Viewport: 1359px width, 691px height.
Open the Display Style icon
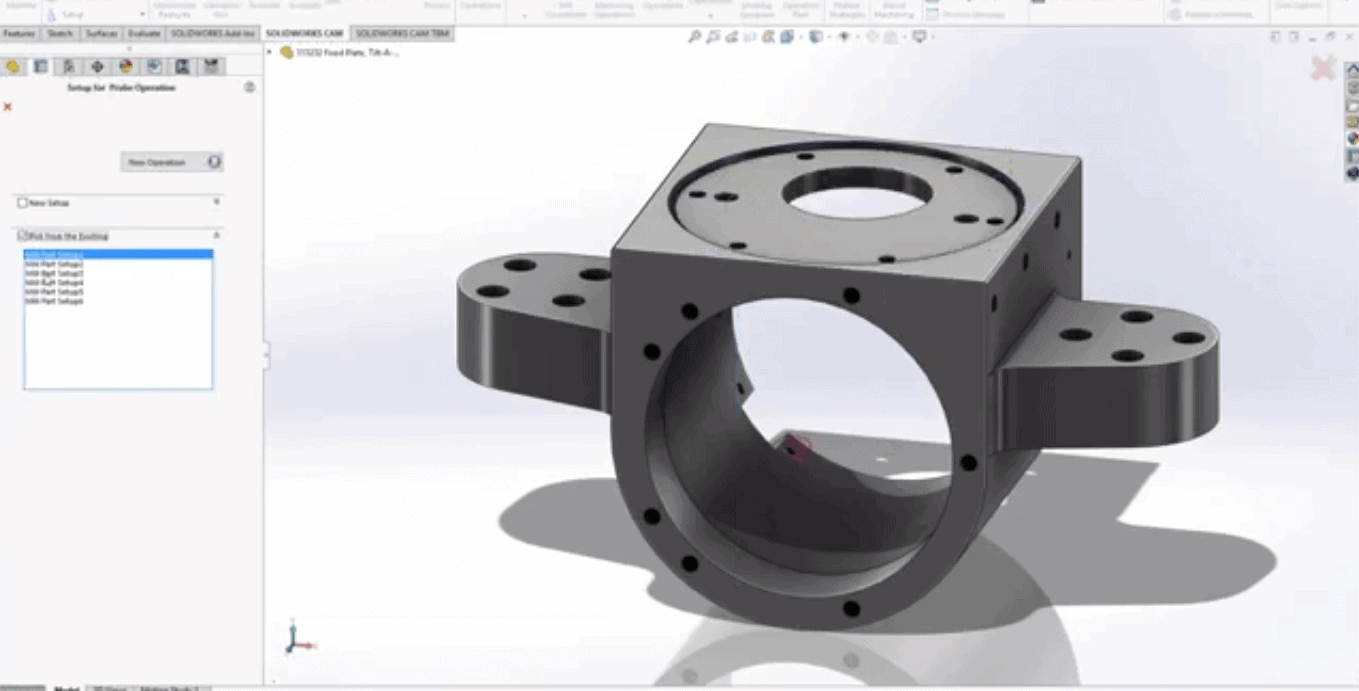tap(815, 37)
